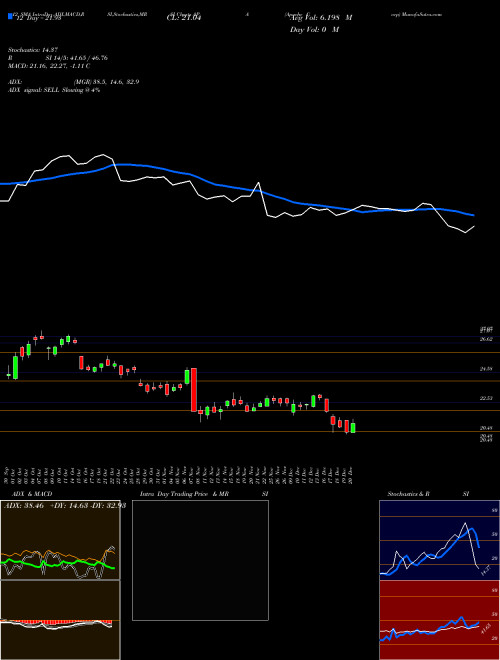The width and height of the screenshot is (500, 660).
Task: Click the 'ADX: 38.46 +DY: 14.63 -DY: 32.93' header
Action: point(65,506)
